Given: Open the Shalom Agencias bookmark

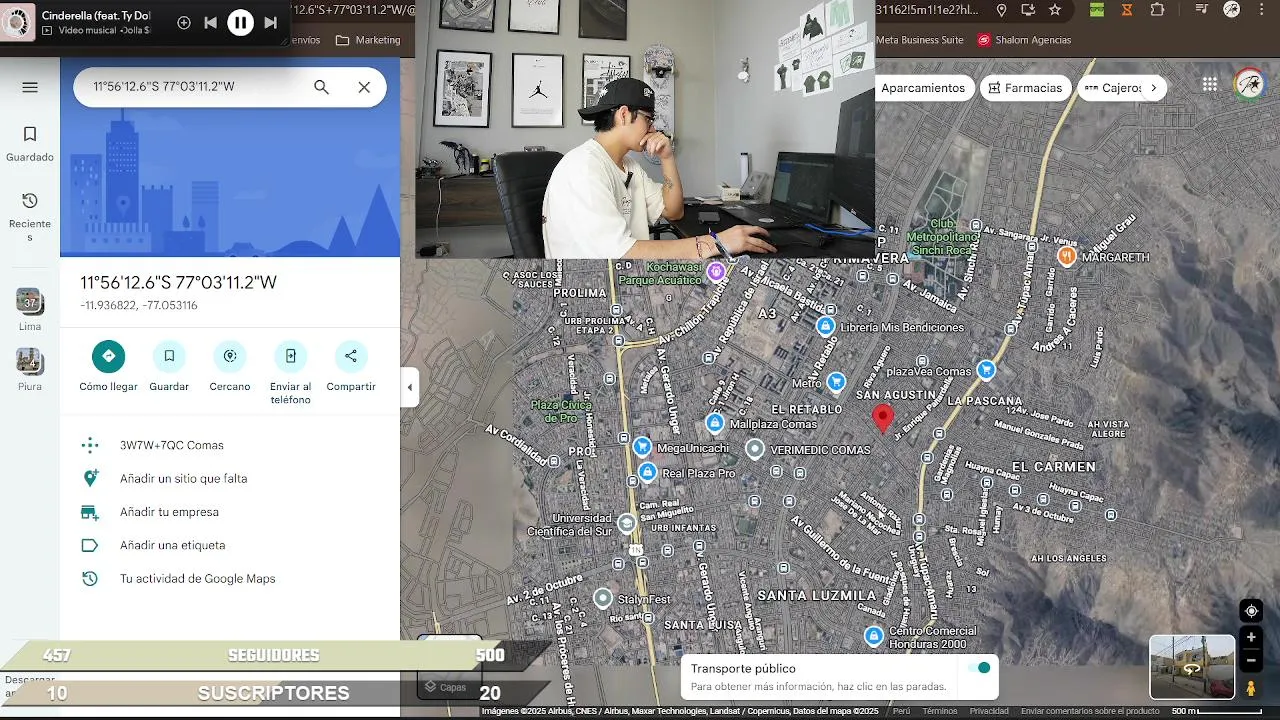Looking at the screenshot, I should tap(1024, 40).
